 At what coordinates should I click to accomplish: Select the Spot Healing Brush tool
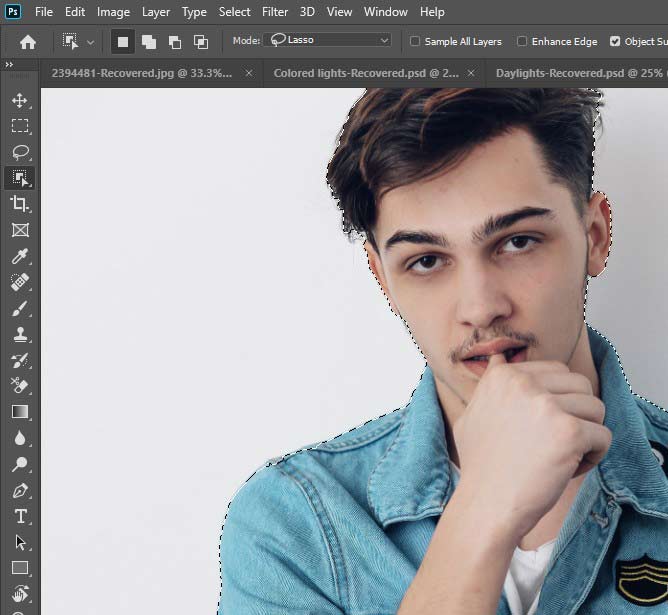pyautogui.click(x=20, y=282)
